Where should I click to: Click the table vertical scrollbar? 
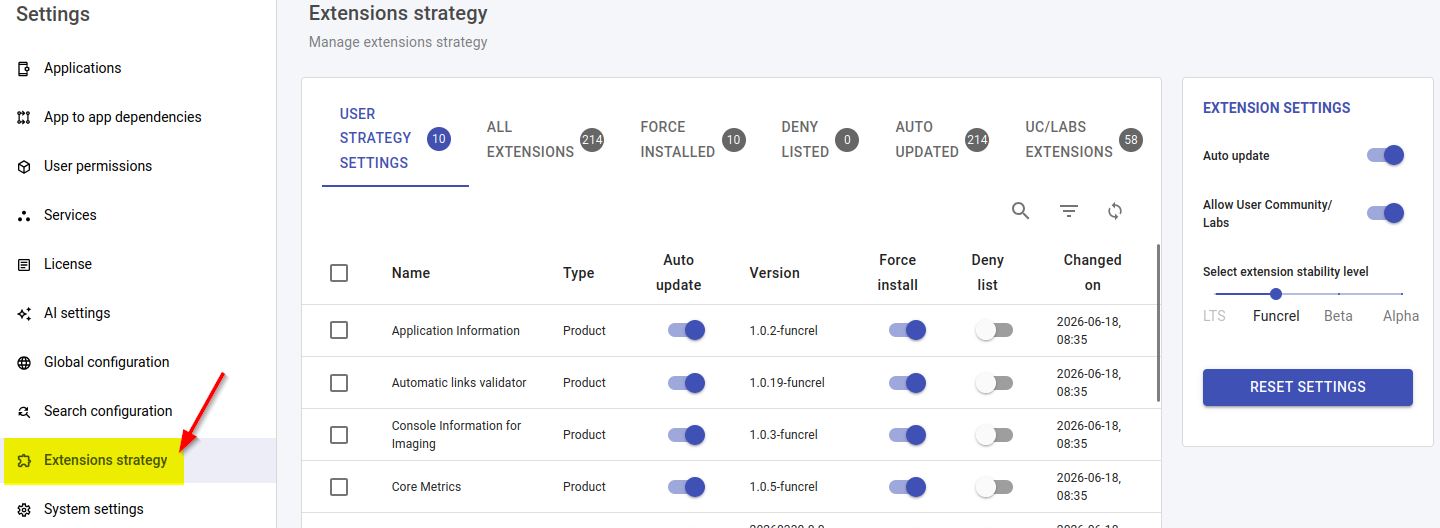click(x=1158, y=322)
